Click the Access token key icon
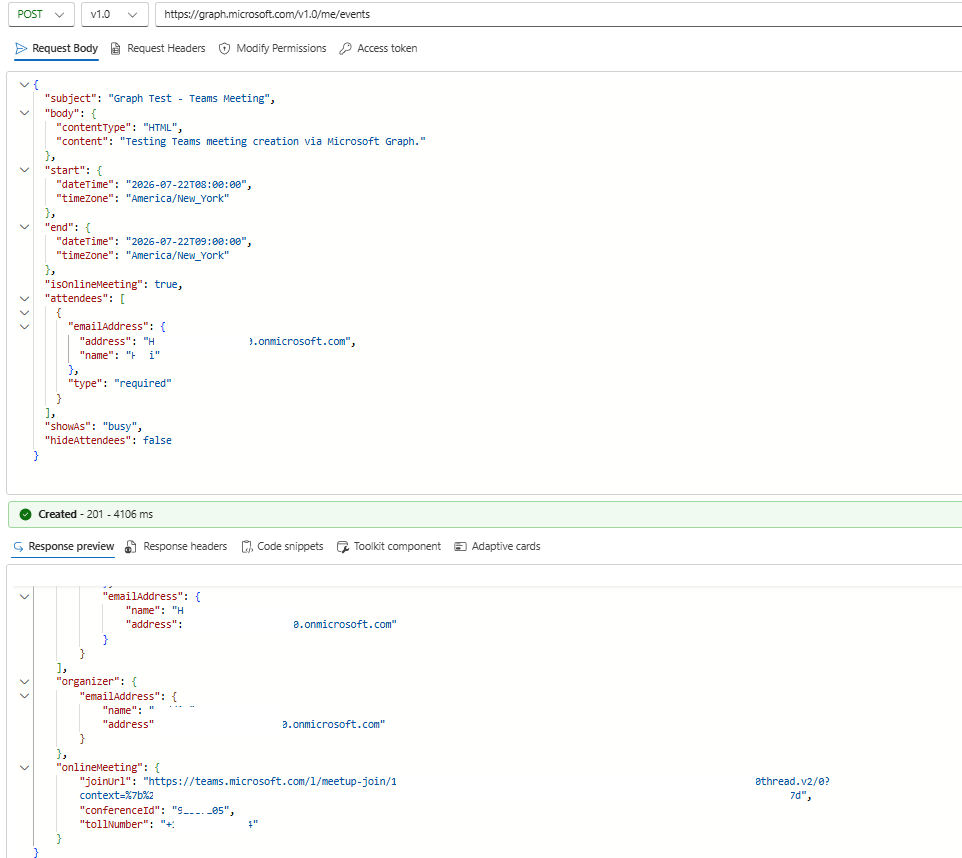Image resolution: width=962 pixels, height=858 pixels. (x=345, y=48)
